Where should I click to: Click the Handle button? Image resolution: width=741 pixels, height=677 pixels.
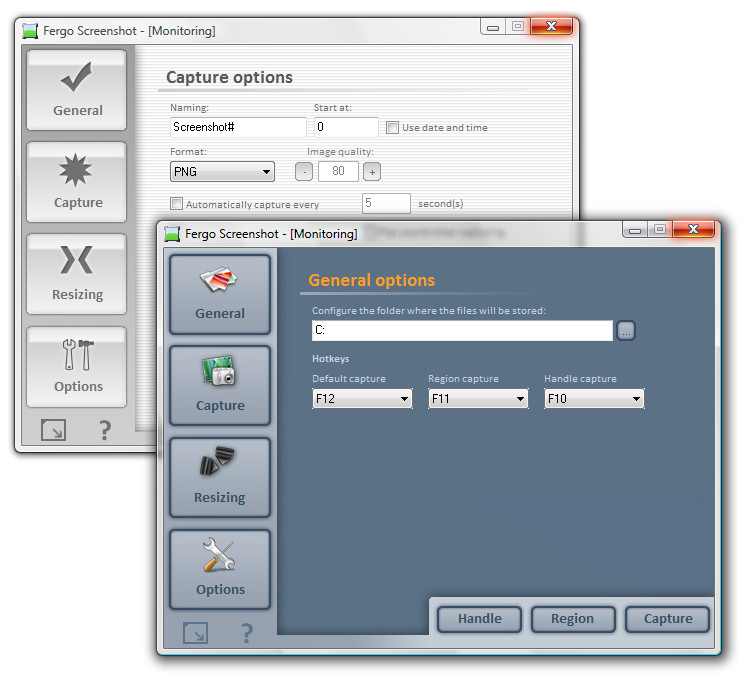480,619
